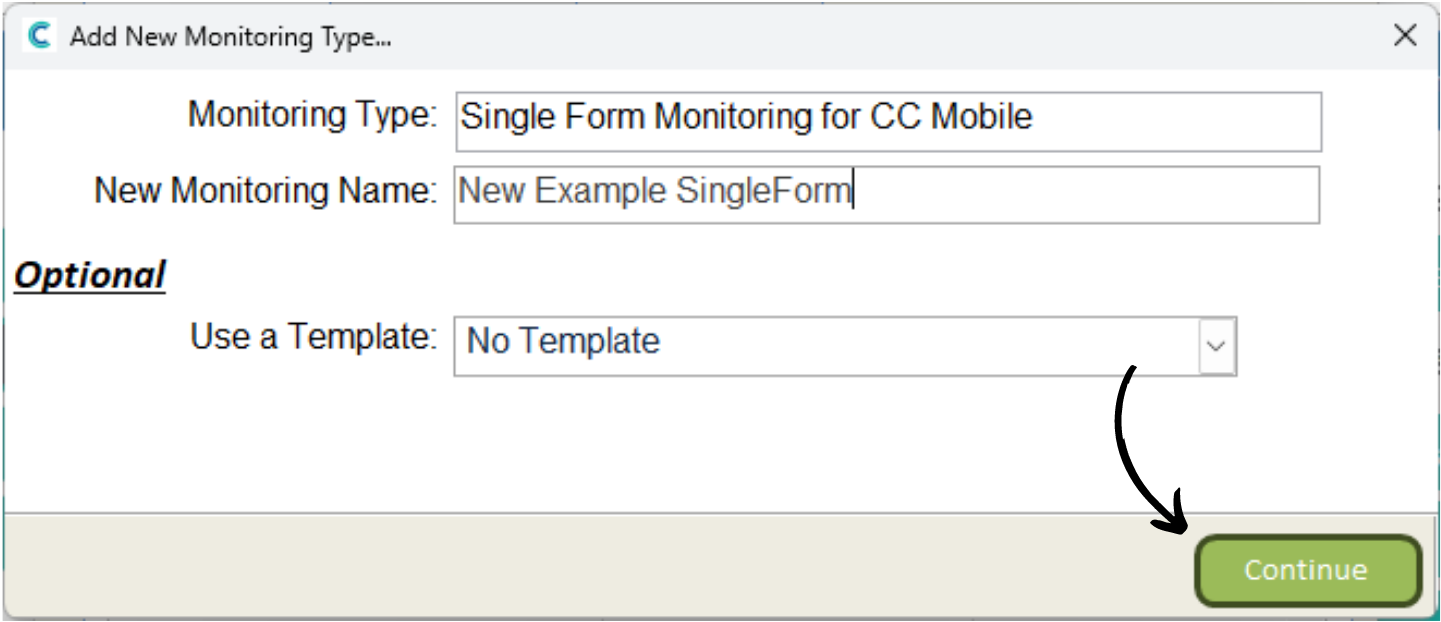Click the app logo in title bar
Screen dimensions: 1441x622
(x=39, y=37)
